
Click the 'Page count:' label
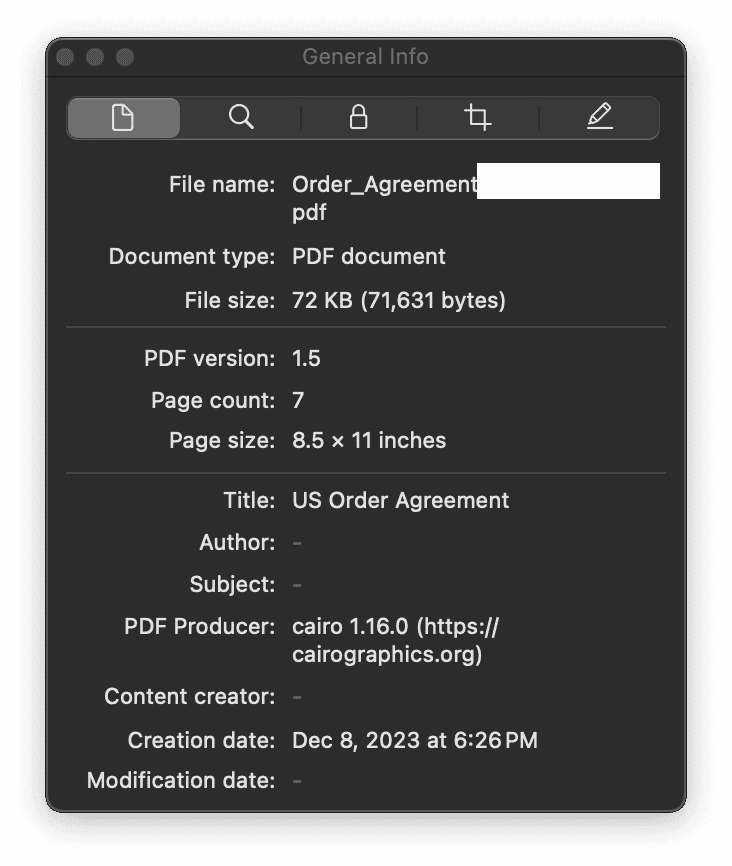(213, 401)
